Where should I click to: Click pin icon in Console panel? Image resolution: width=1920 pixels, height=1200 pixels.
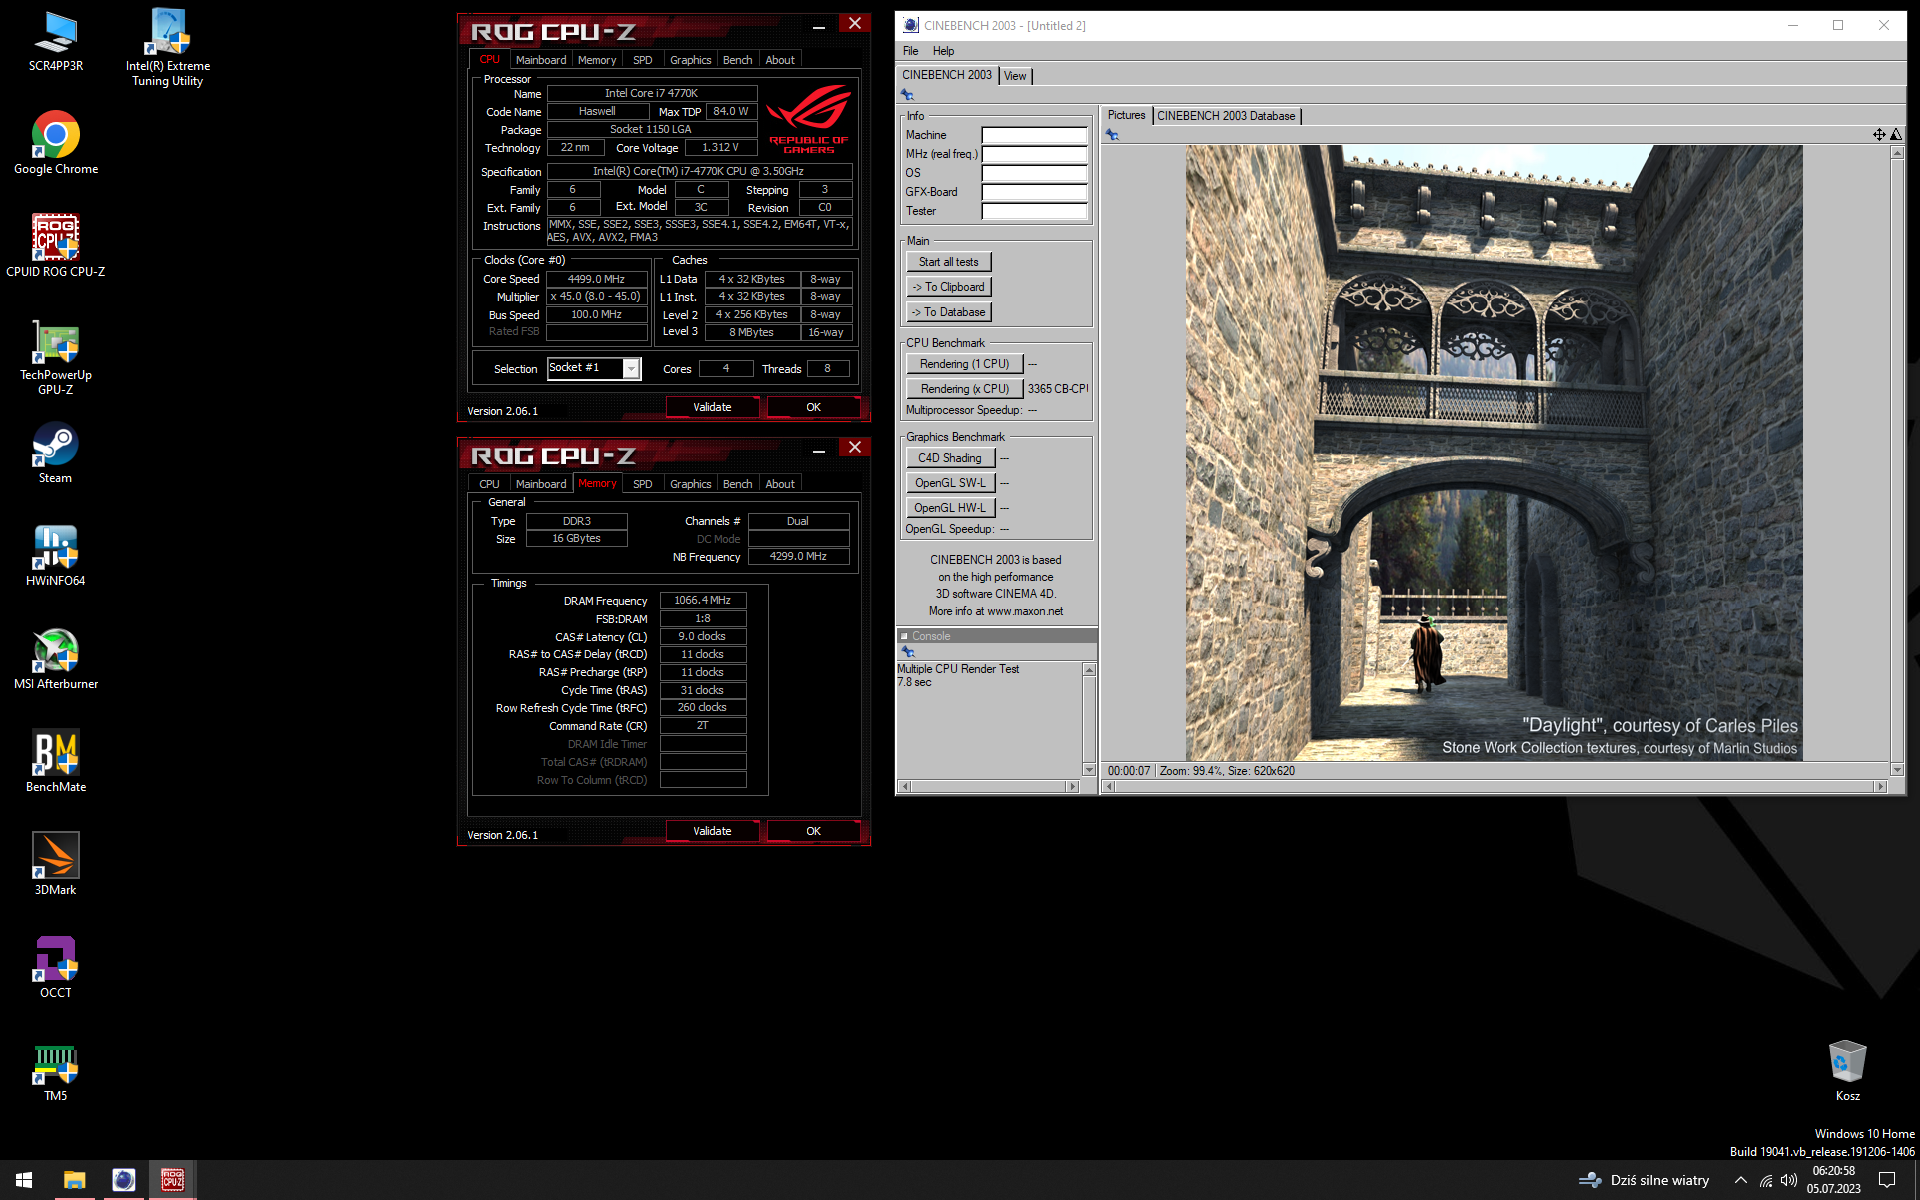click(908, 652)
